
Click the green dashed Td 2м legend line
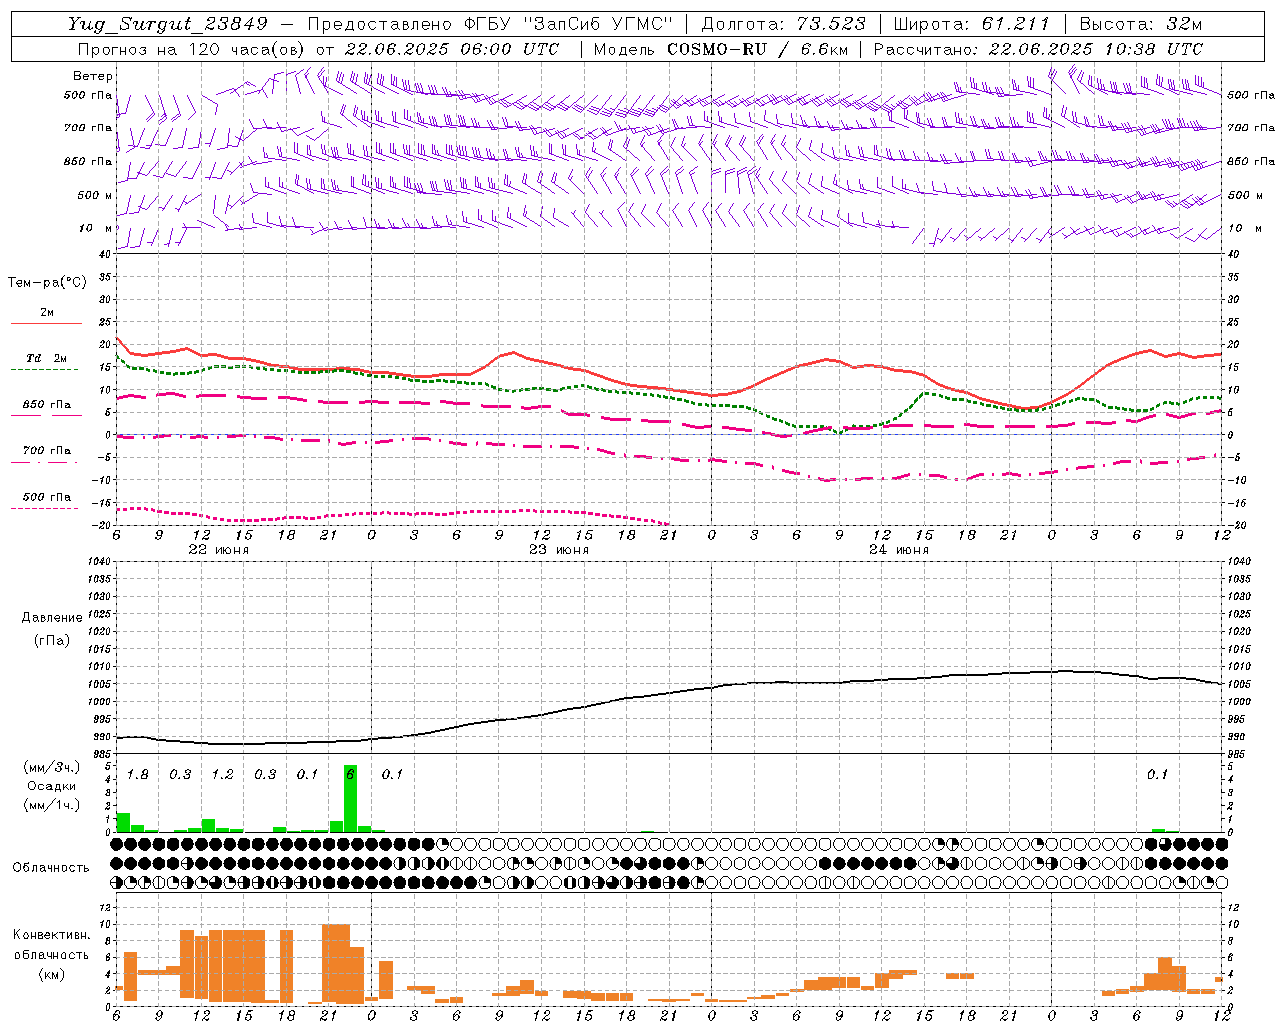point(44,369)
